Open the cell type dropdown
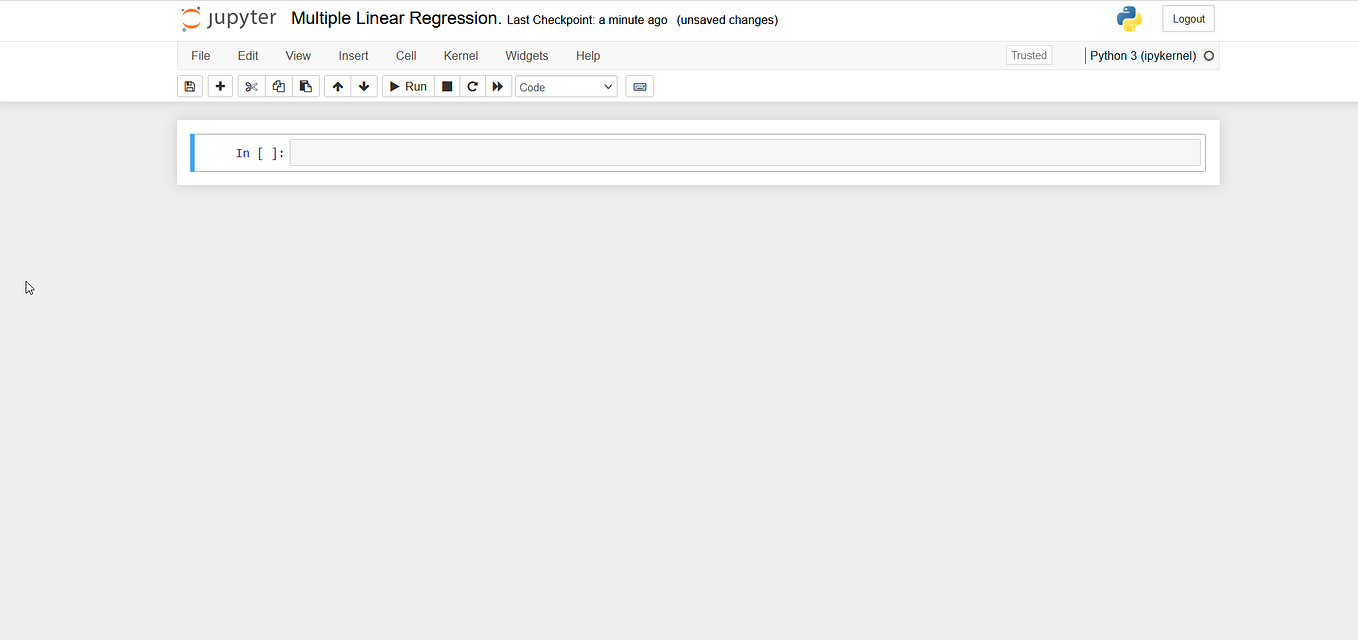 point(565,87)
